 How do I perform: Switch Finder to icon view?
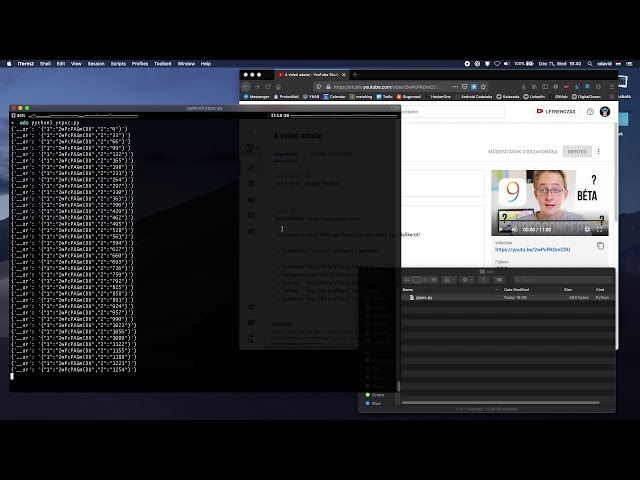(x=407, y=280)
